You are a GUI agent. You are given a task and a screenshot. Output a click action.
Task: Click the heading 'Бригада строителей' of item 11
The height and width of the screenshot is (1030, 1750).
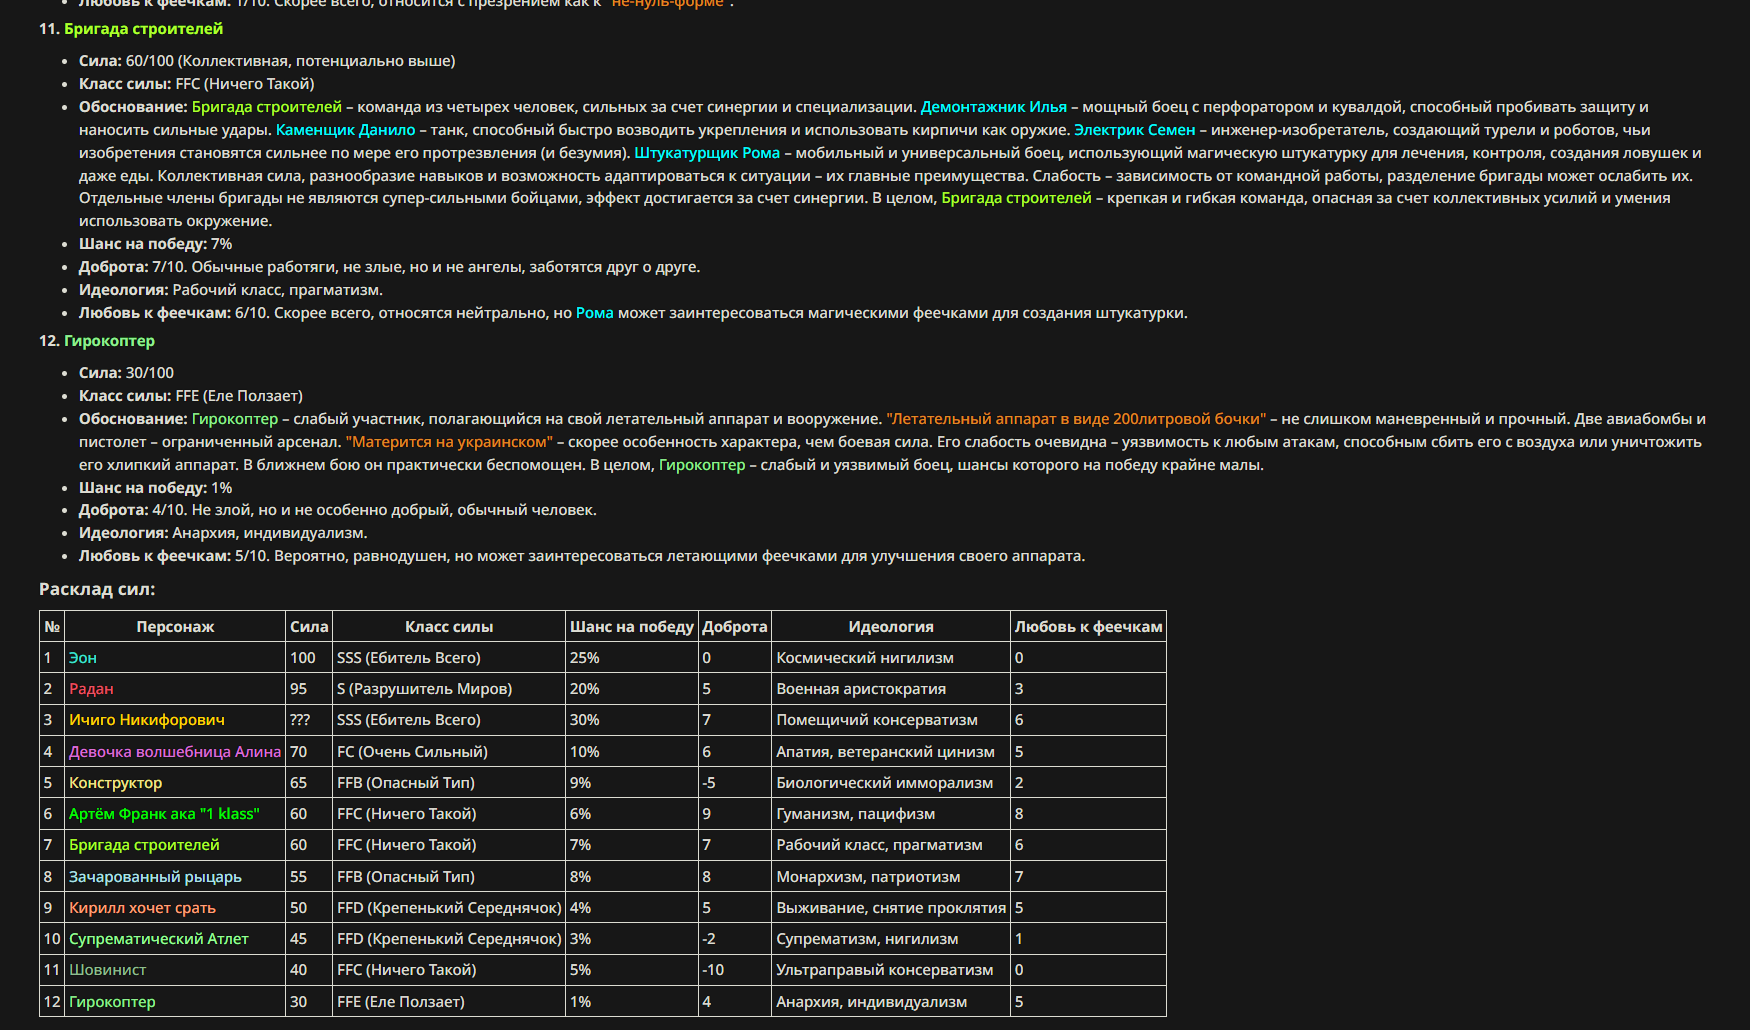(143, 29)
